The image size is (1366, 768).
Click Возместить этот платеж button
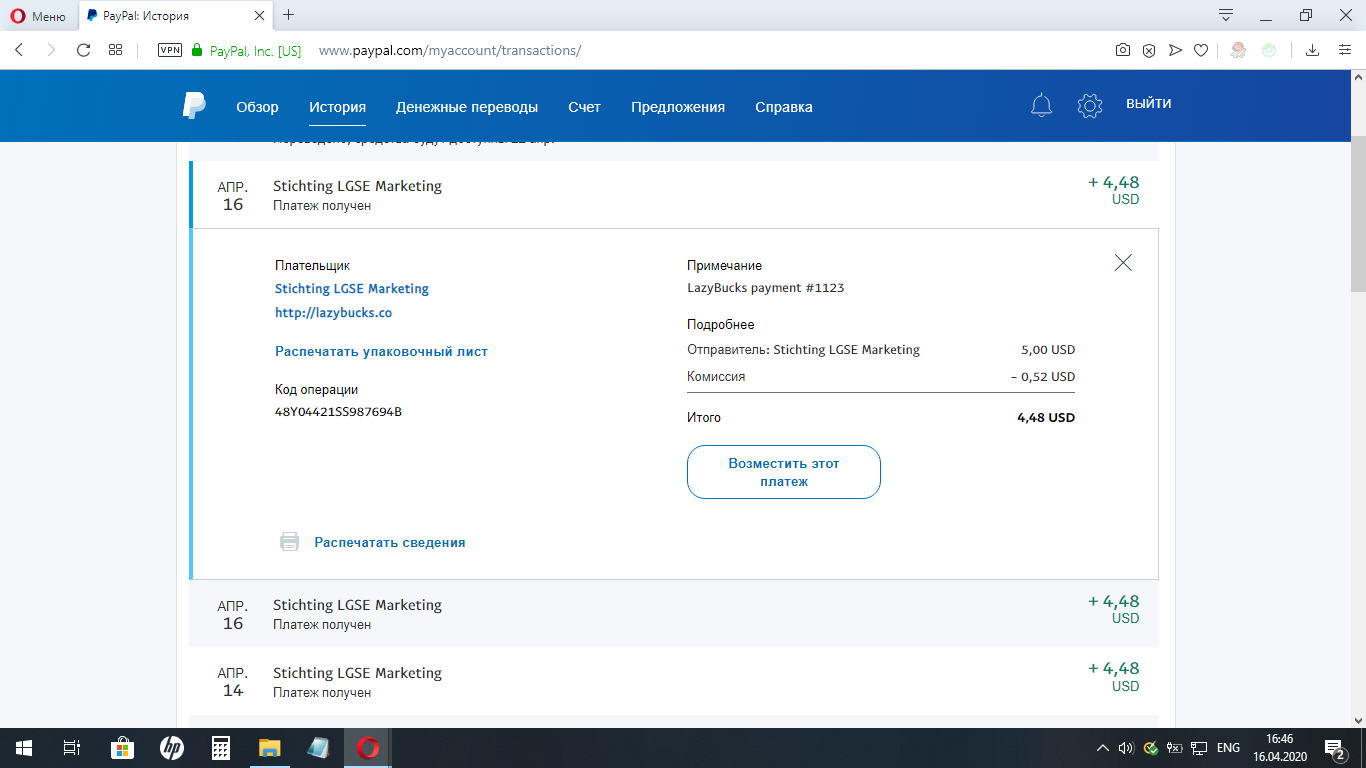tap(784, 472)
